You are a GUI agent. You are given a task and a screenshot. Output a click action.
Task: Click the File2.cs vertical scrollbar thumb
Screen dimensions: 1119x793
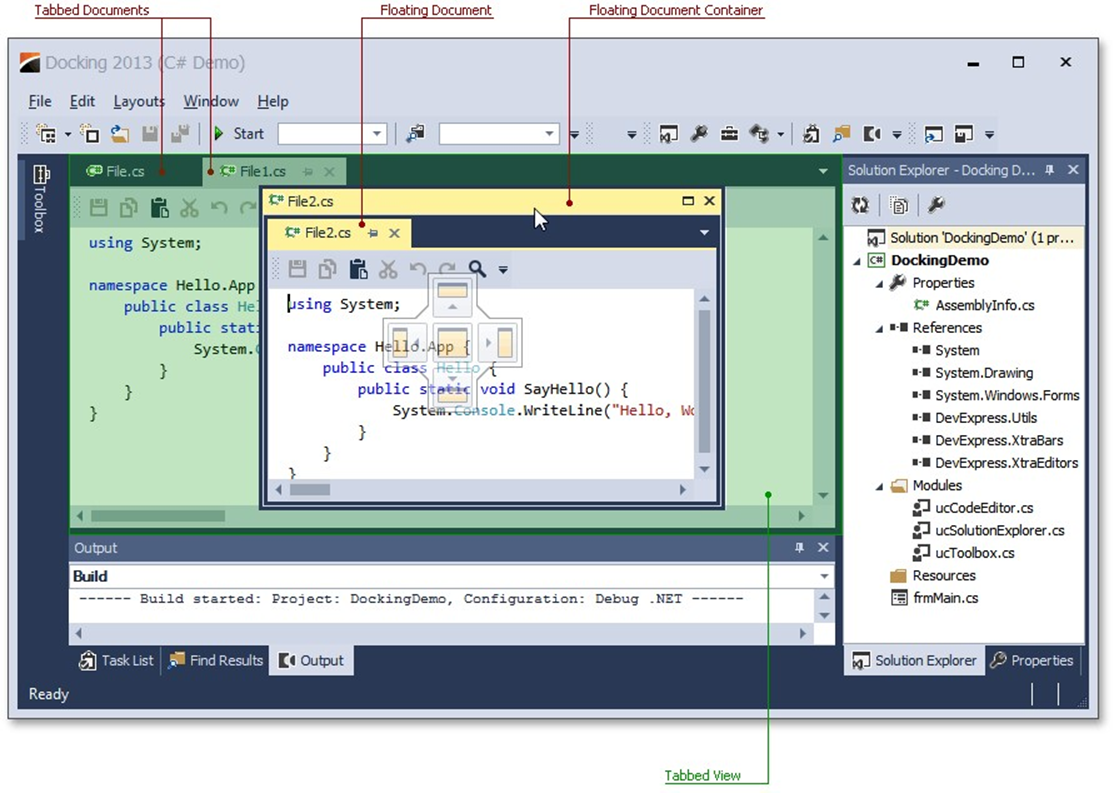(704, 380)
